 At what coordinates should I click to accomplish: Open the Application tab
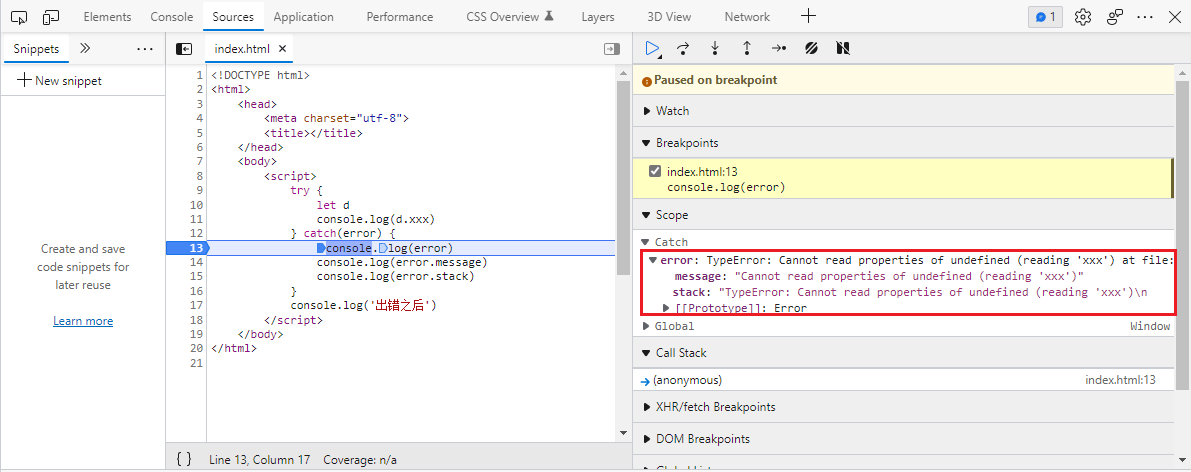point(303,17)
